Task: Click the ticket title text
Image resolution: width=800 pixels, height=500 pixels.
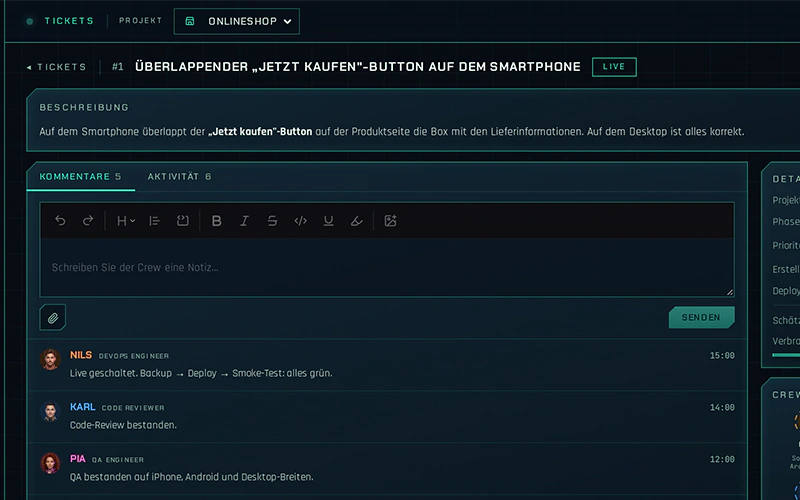Action: click(358, 67)
